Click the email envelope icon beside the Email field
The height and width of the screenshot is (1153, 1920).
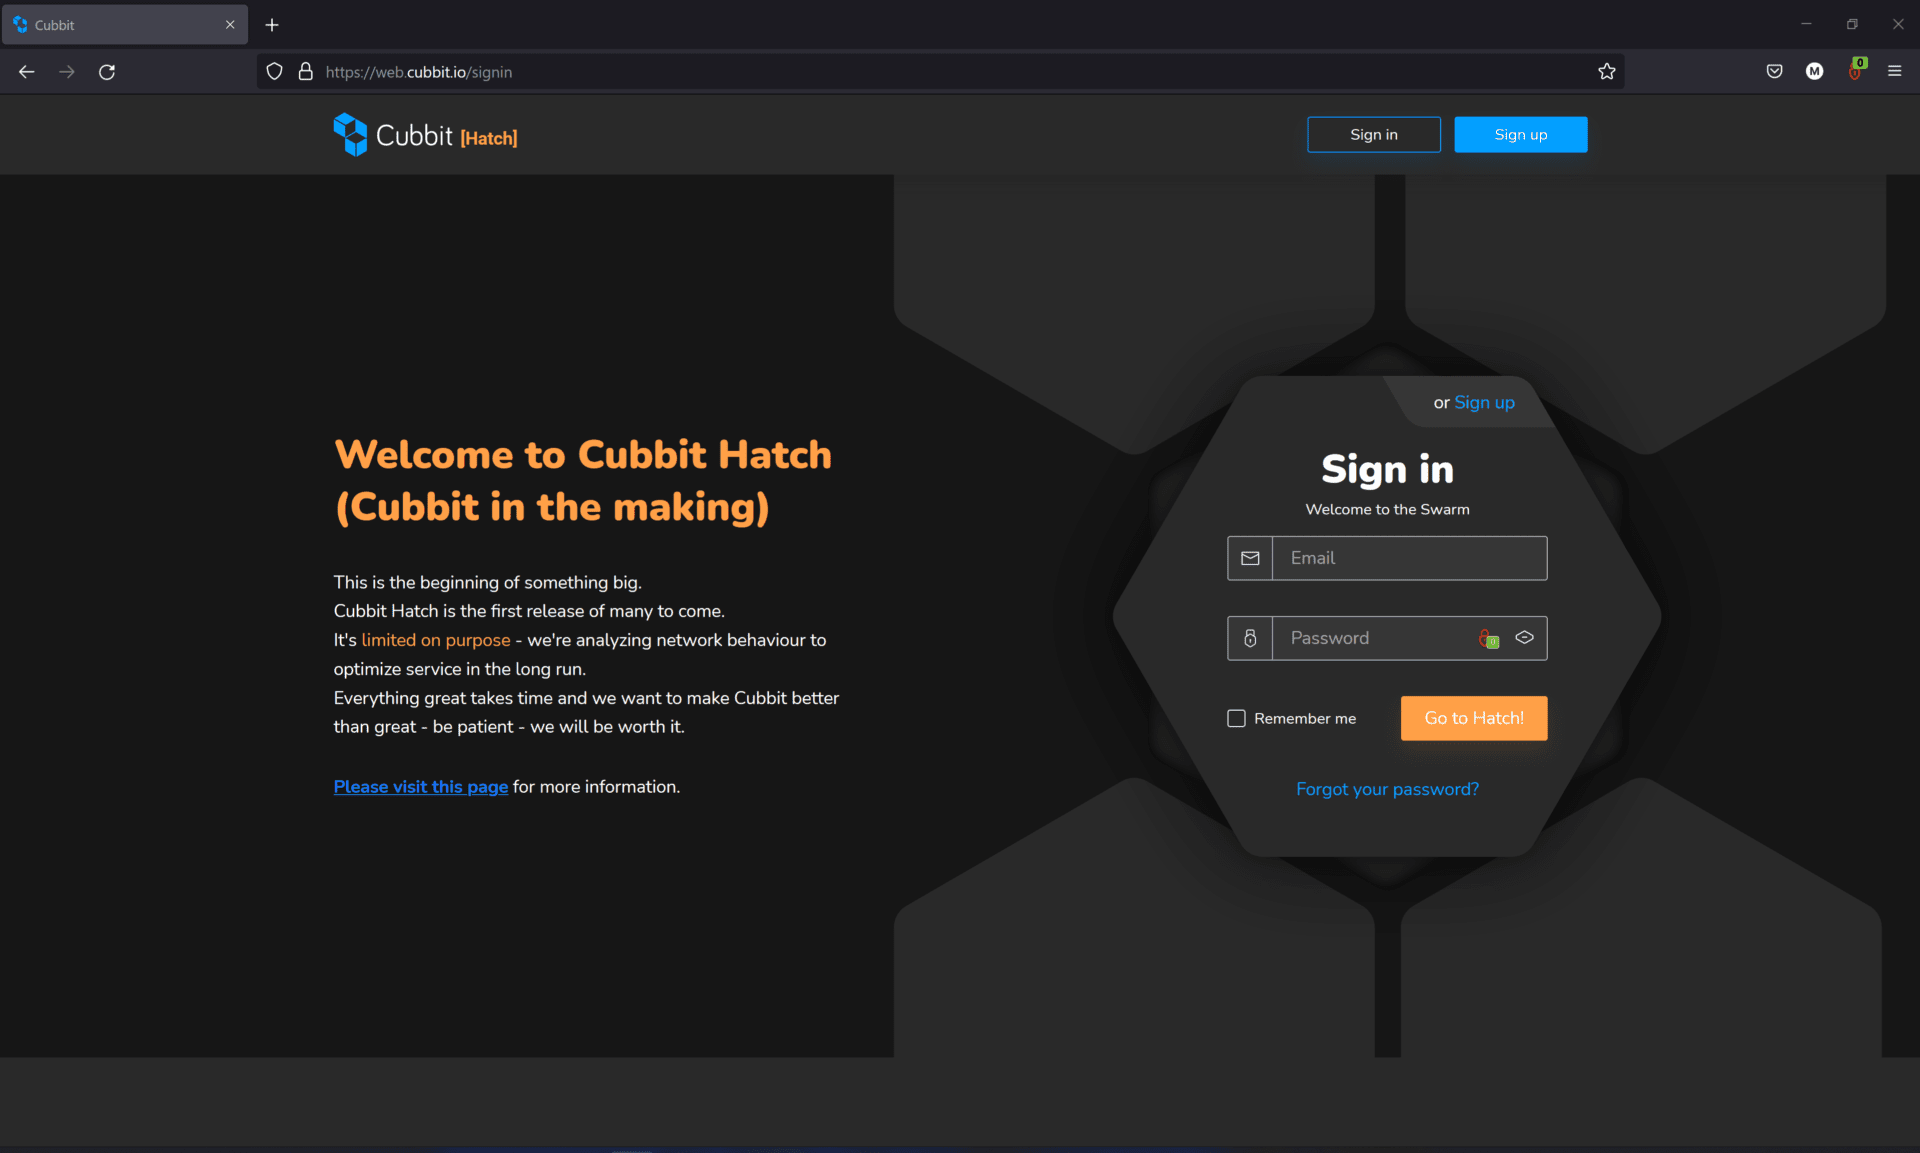(1249, 558)
